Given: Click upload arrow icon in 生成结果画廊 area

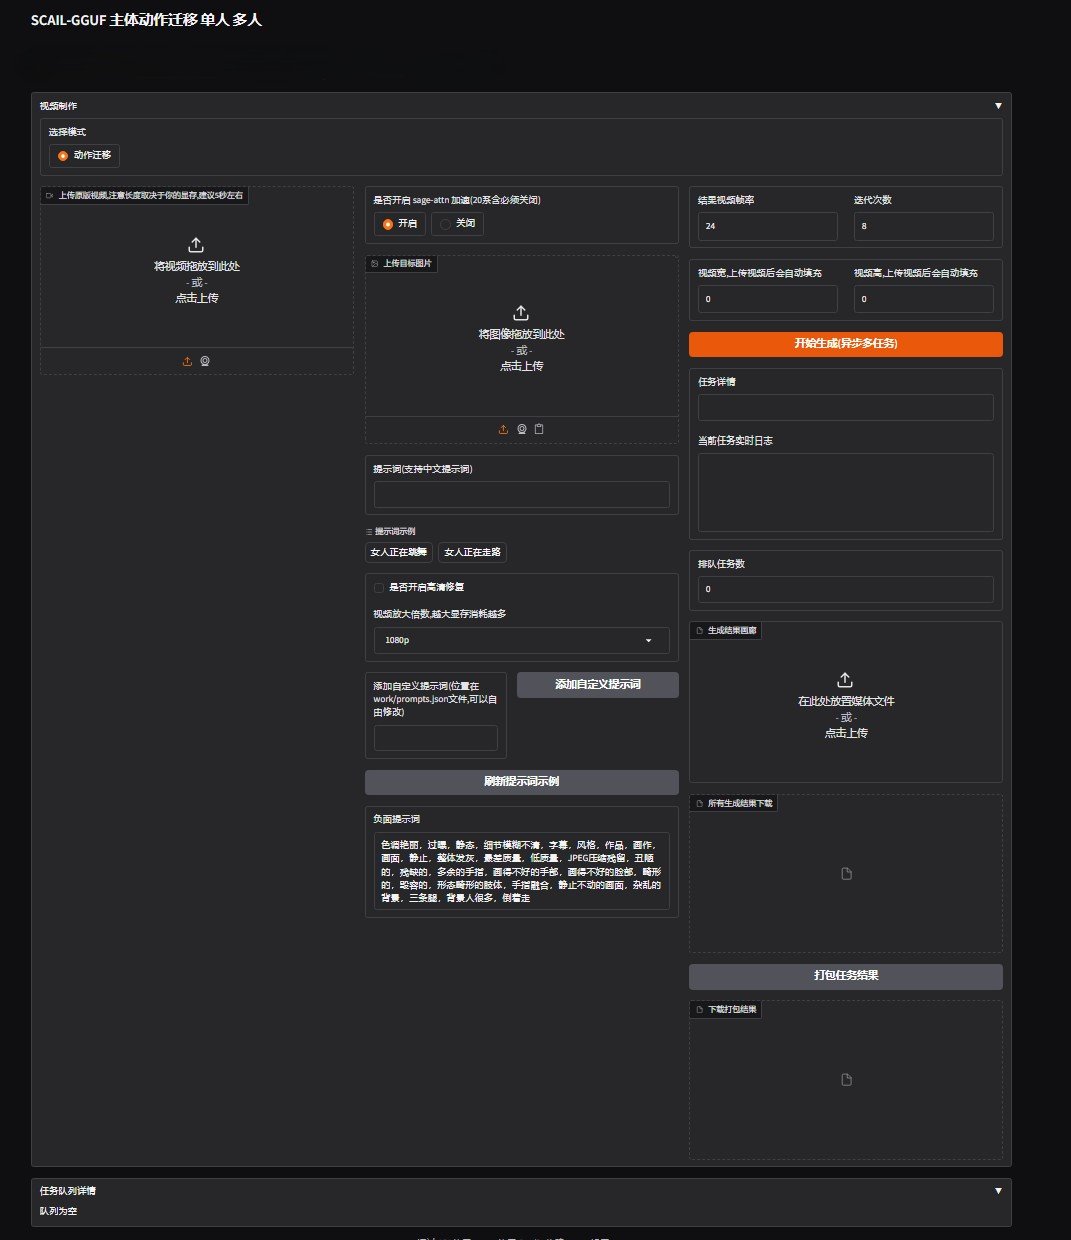Looking at the screenshot, I should pos(845,680).
